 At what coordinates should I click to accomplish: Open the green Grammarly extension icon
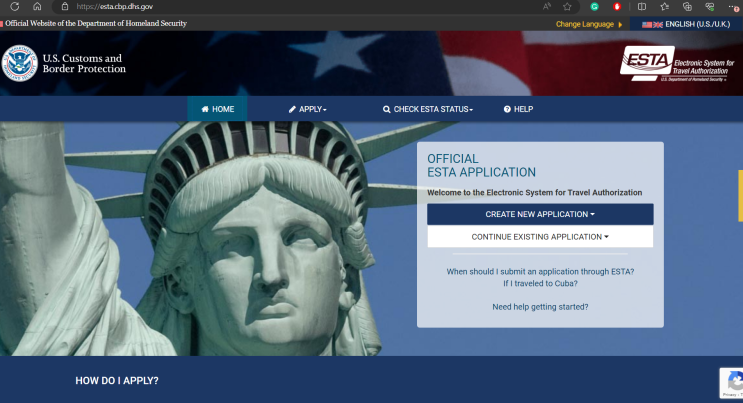coord(594,7)
